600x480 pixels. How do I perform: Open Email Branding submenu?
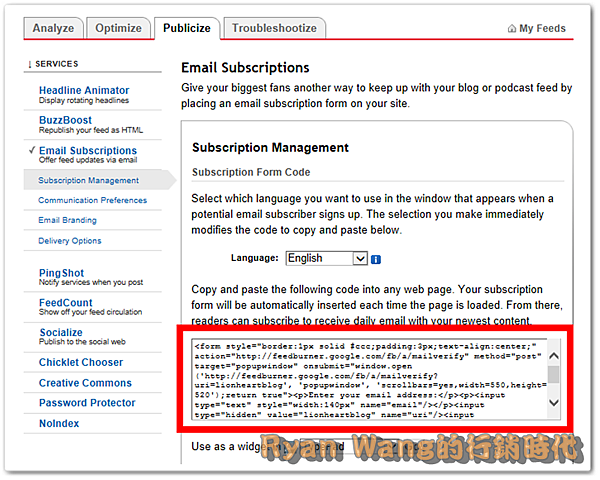pyautogui.click(x=67, y=220)
